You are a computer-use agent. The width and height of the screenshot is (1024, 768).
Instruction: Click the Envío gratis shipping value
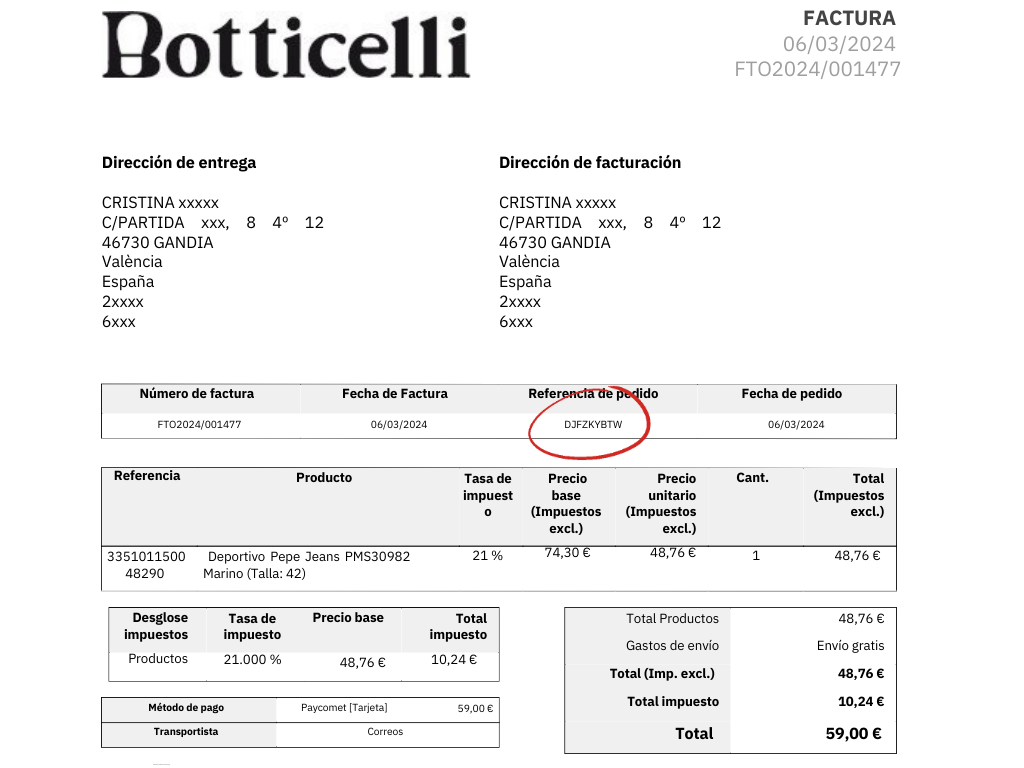tap(850, 646)
